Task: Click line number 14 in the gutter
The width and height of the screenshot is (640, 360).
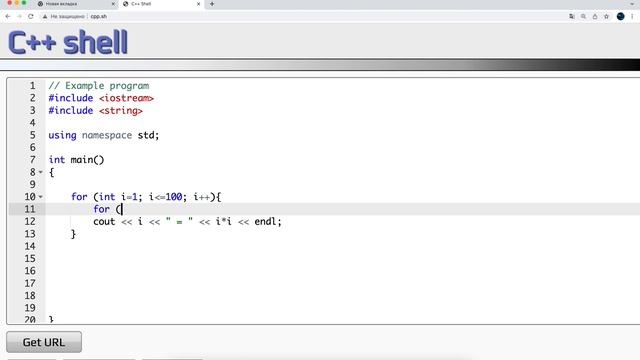Action: point(30,246)
